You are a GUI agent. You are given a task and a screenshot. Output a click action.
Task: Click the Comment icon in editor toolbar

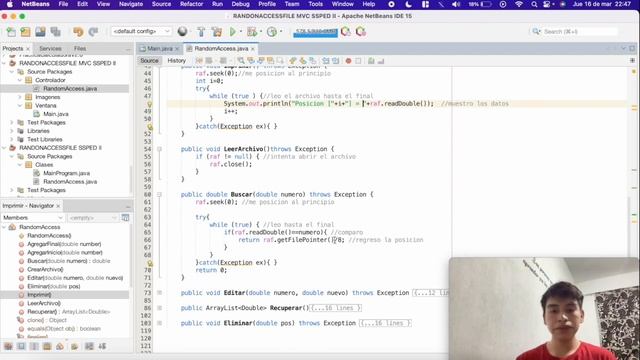[371, 61]
